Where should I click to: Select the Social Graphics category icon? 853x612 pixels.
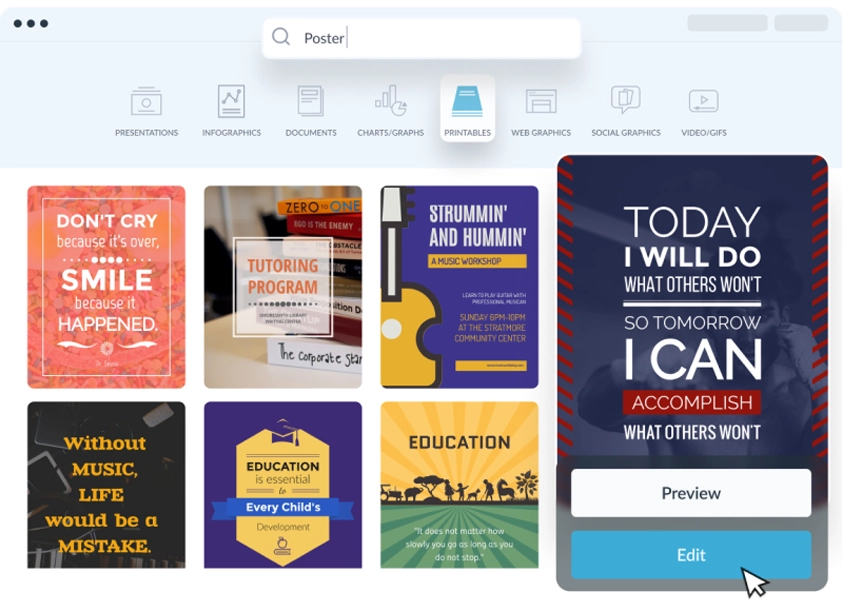pyautogui.click(x=626, y=100)
